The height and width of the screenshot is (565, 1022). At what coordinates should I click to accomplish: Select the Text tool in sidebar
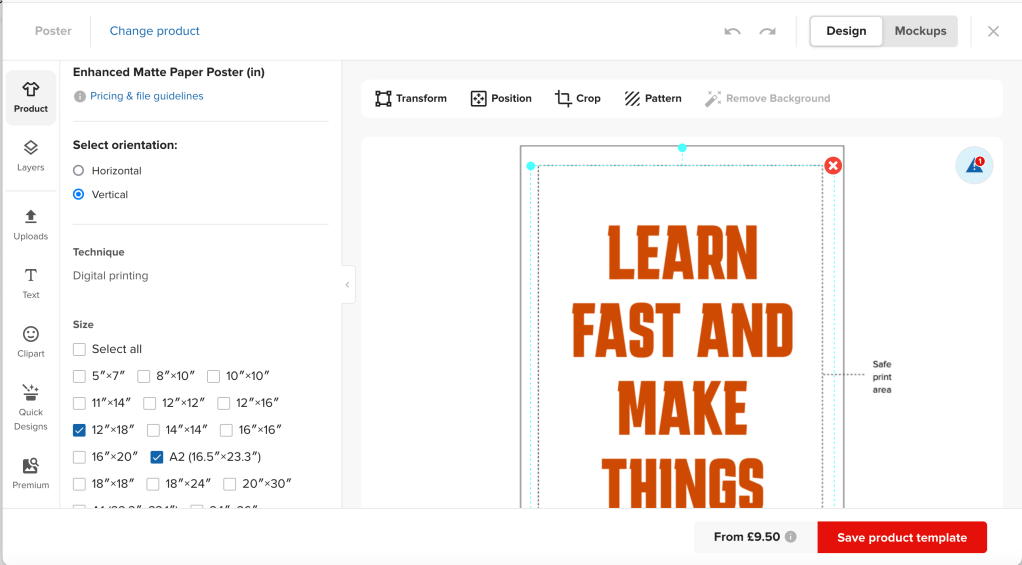tap(31, 283)
